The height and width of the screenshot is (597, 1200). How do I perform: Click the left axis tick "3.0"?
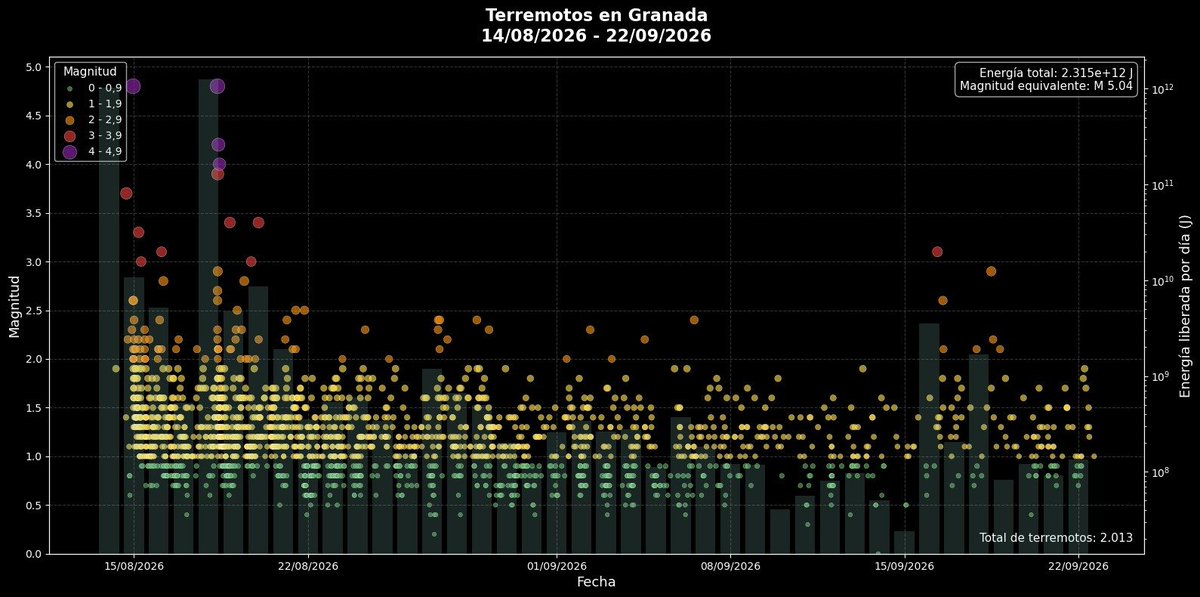(x=34, y=262)
